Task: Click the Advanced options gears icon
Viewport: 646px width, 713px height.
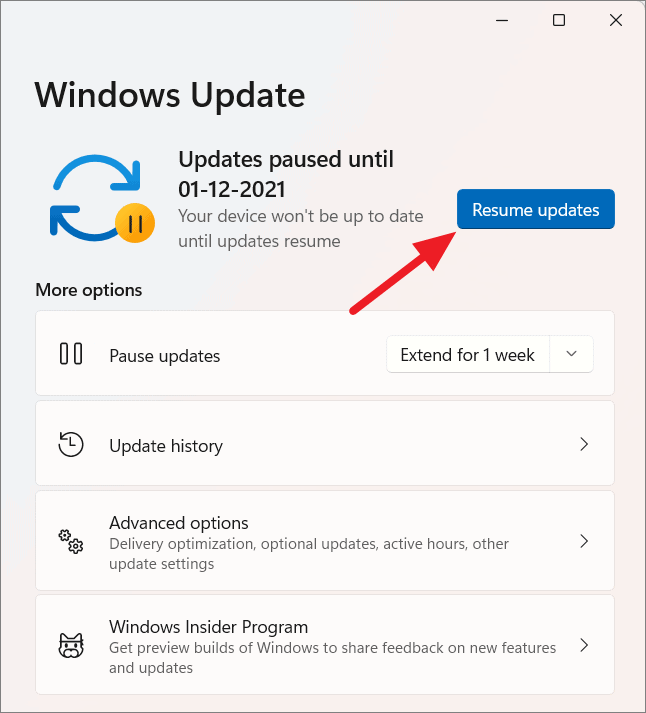Action: tap(71, 541)
